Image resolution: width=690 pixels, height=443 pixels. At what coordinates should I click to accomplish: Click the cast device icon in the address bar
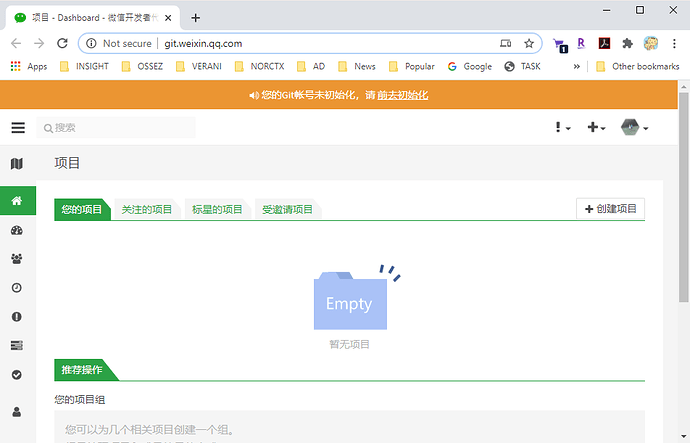[506, 43]
